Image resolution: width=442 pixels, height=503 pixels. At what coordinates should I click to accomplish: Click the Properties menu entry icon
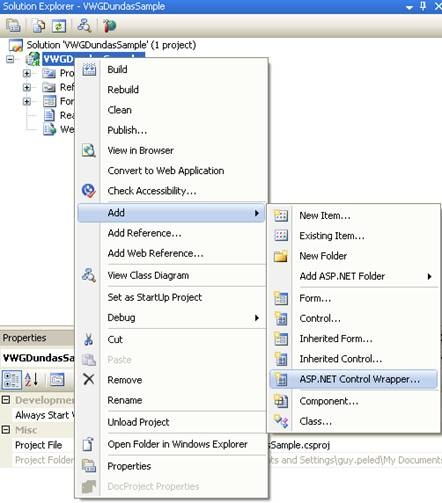click(89, 466)
